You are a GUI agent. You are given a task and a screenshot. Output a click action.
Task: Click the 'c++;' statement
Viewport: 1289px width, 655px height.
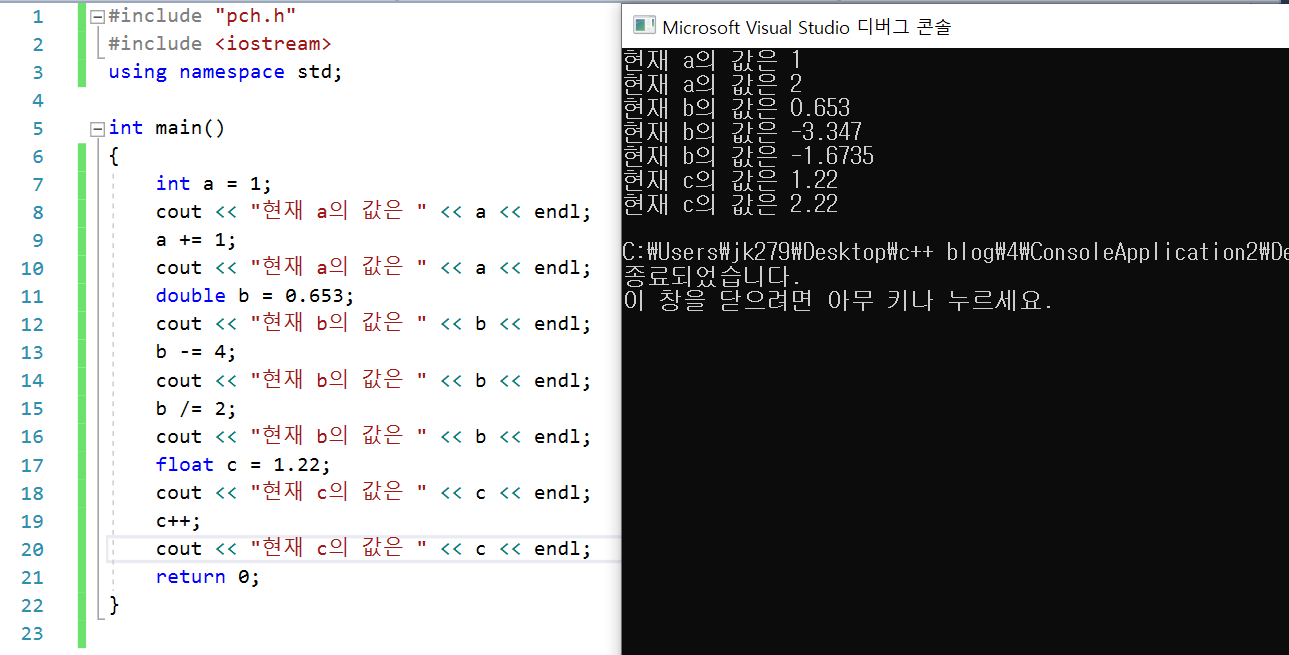pyautogui.click(x=179, y=521)
